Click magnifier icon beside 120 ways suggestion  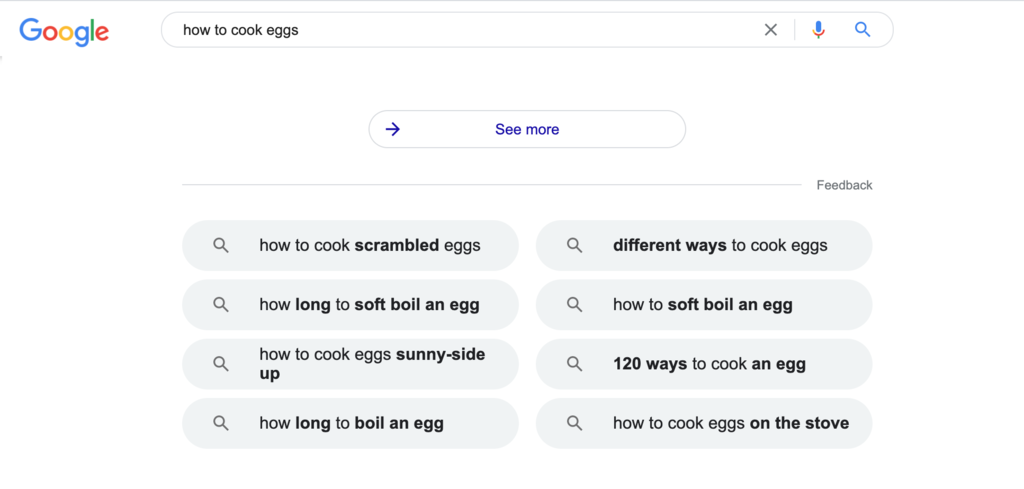point(574,364)
